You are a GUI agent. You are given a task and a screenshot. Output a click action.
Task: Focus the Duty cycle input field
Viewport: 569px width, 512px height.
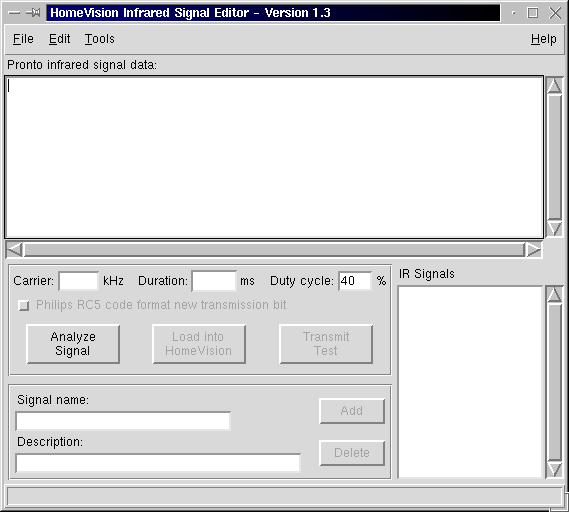point(355,281)
